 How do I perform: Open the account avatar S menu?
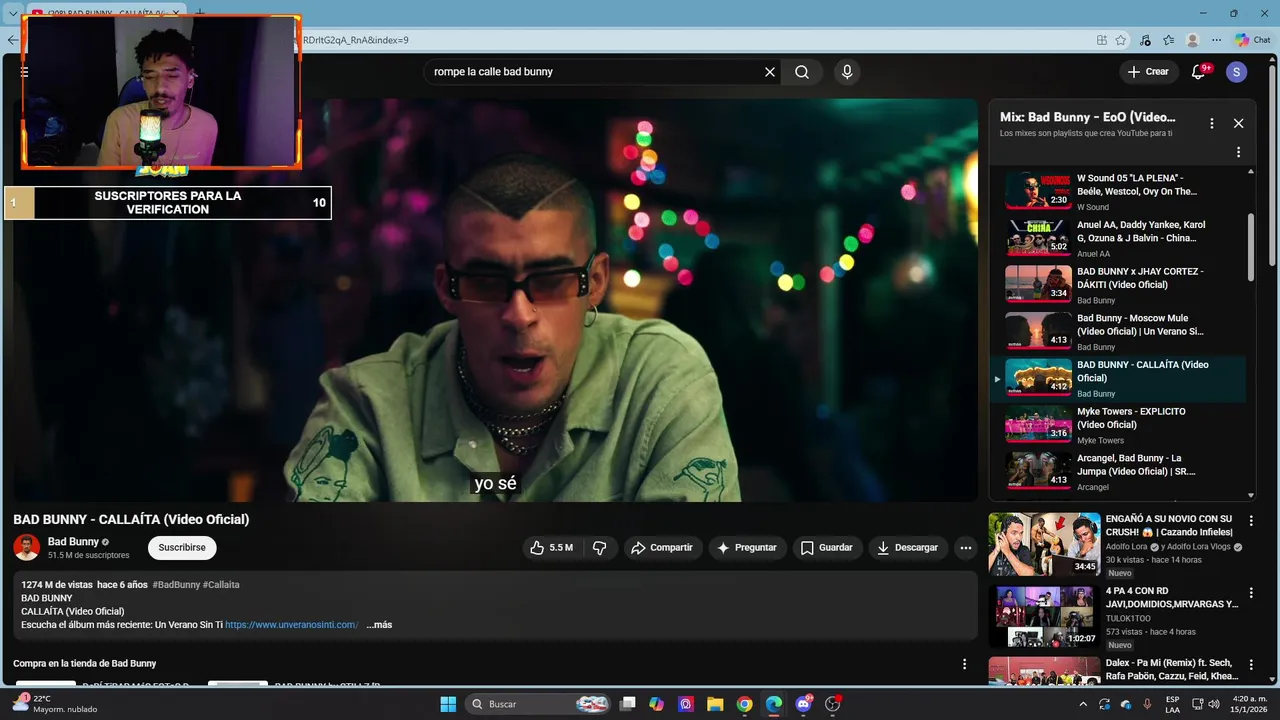point(1236,72)
